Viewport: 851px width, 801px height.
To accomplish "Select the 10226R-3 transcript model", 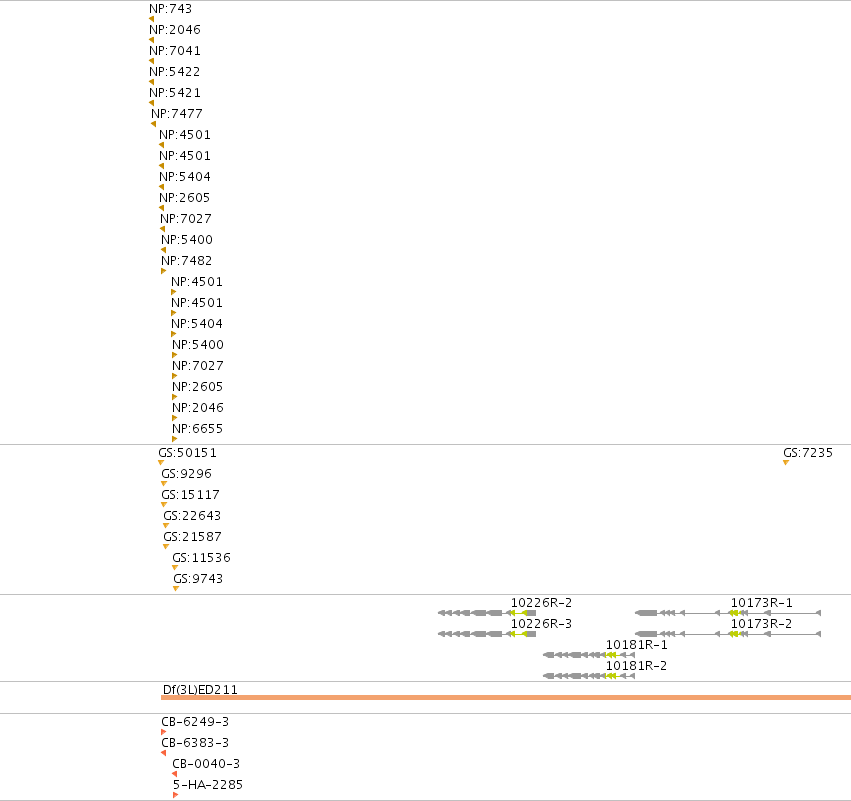I will pos(487,634).
